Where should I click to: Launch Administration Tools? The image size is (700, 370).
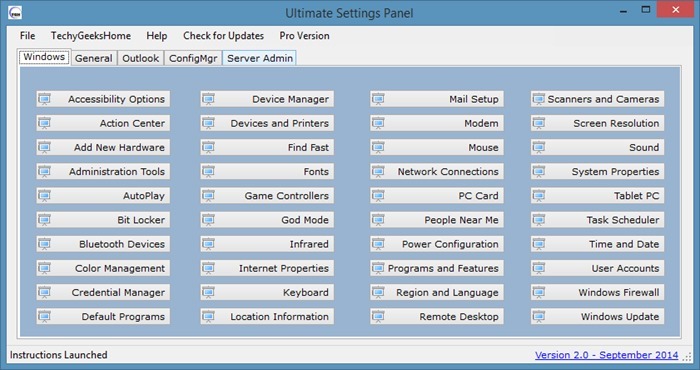click(x=103, y=171)
